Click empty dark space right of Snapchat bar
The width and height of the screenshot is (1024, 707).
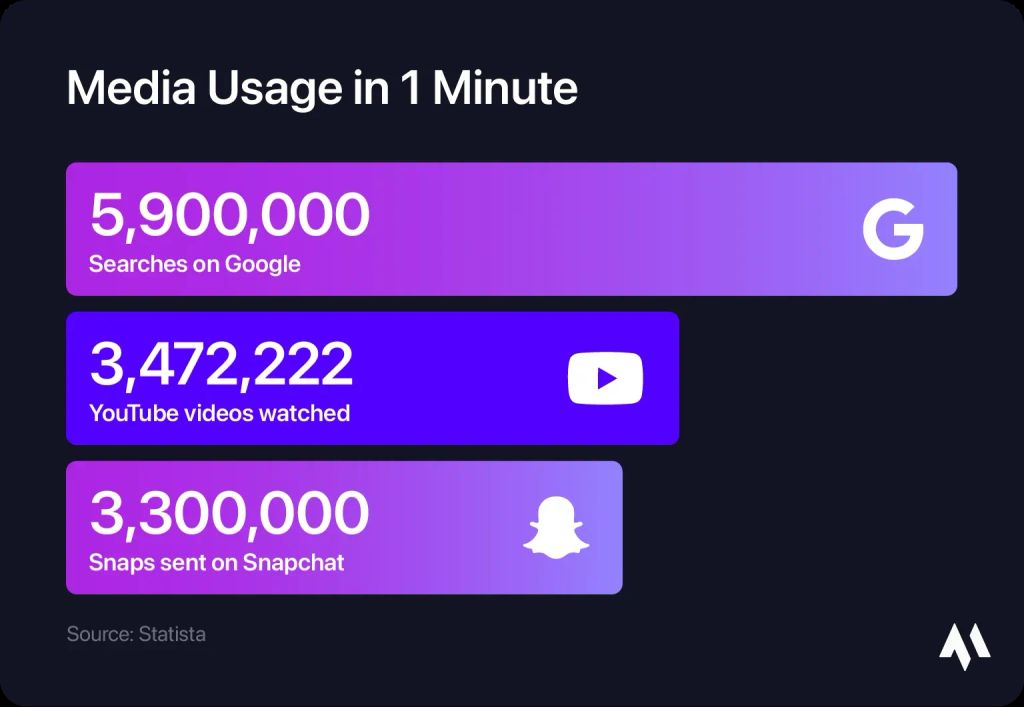tap(800, 527)
